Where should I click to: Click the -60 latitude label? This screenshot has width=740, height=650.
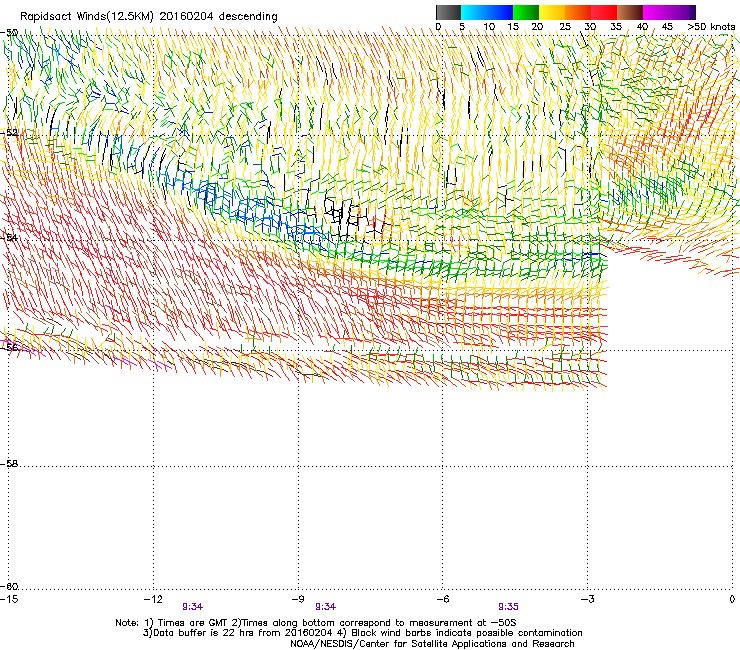point(9,586)
